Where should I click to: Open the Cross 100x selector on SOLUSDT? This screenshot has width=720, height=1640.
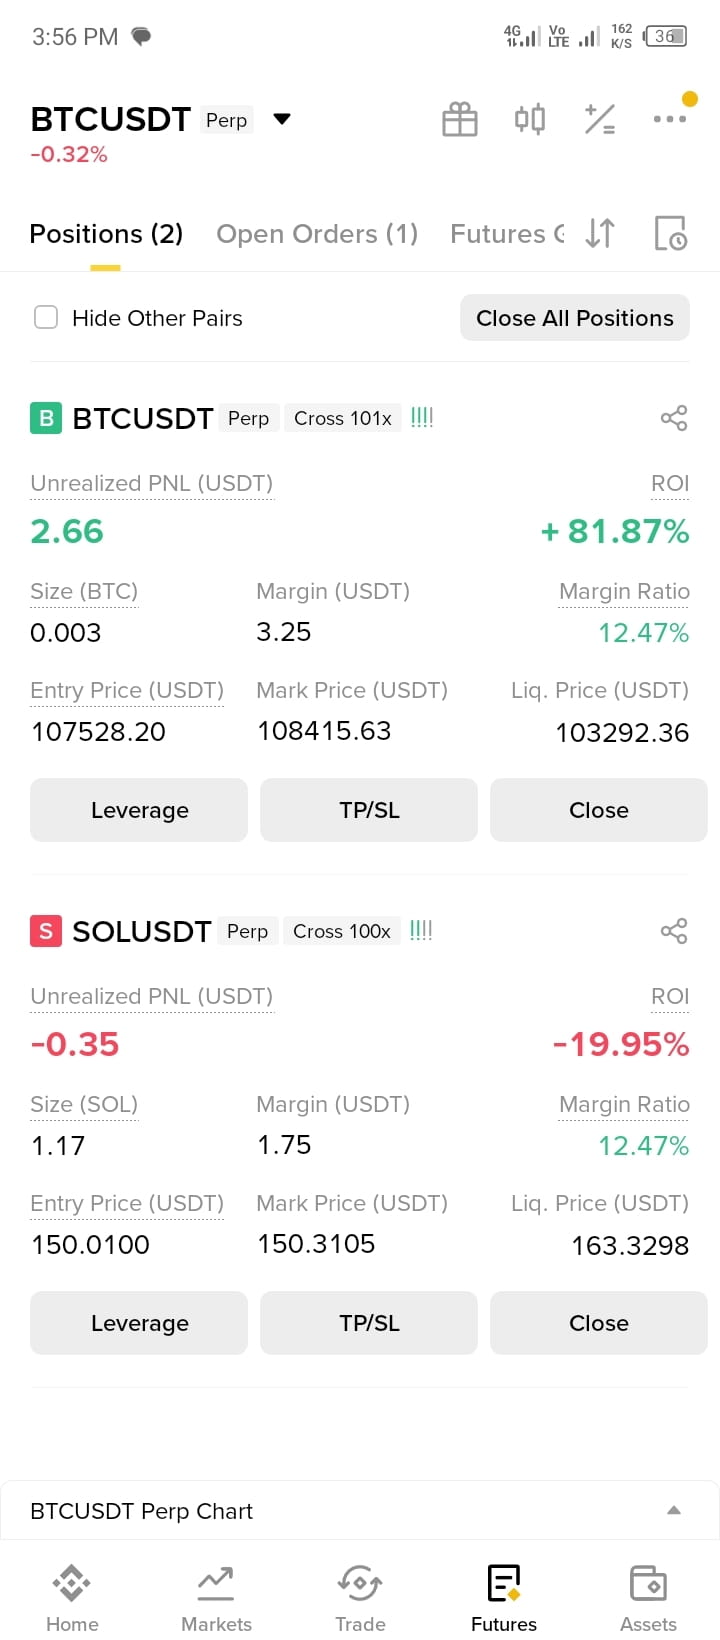(342, 931)
